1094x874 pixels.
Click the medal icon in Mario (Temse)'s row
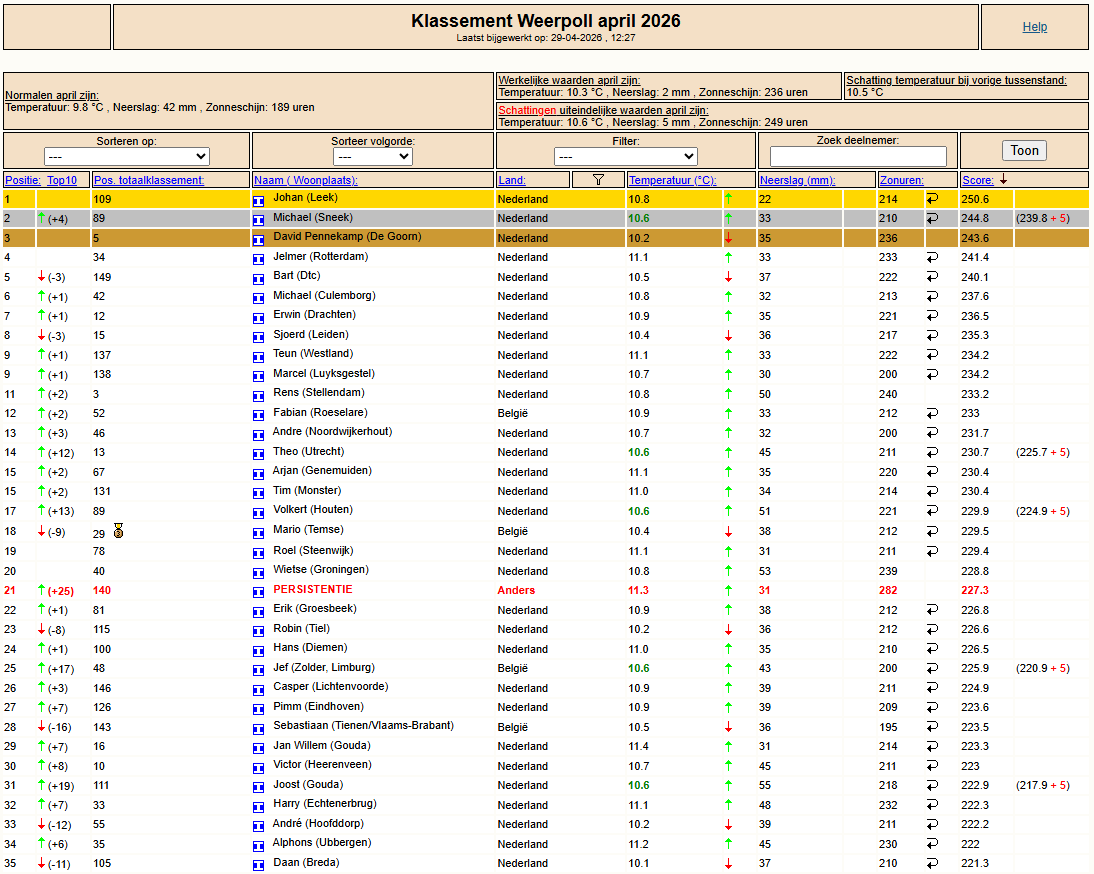(x=118, y=530)
